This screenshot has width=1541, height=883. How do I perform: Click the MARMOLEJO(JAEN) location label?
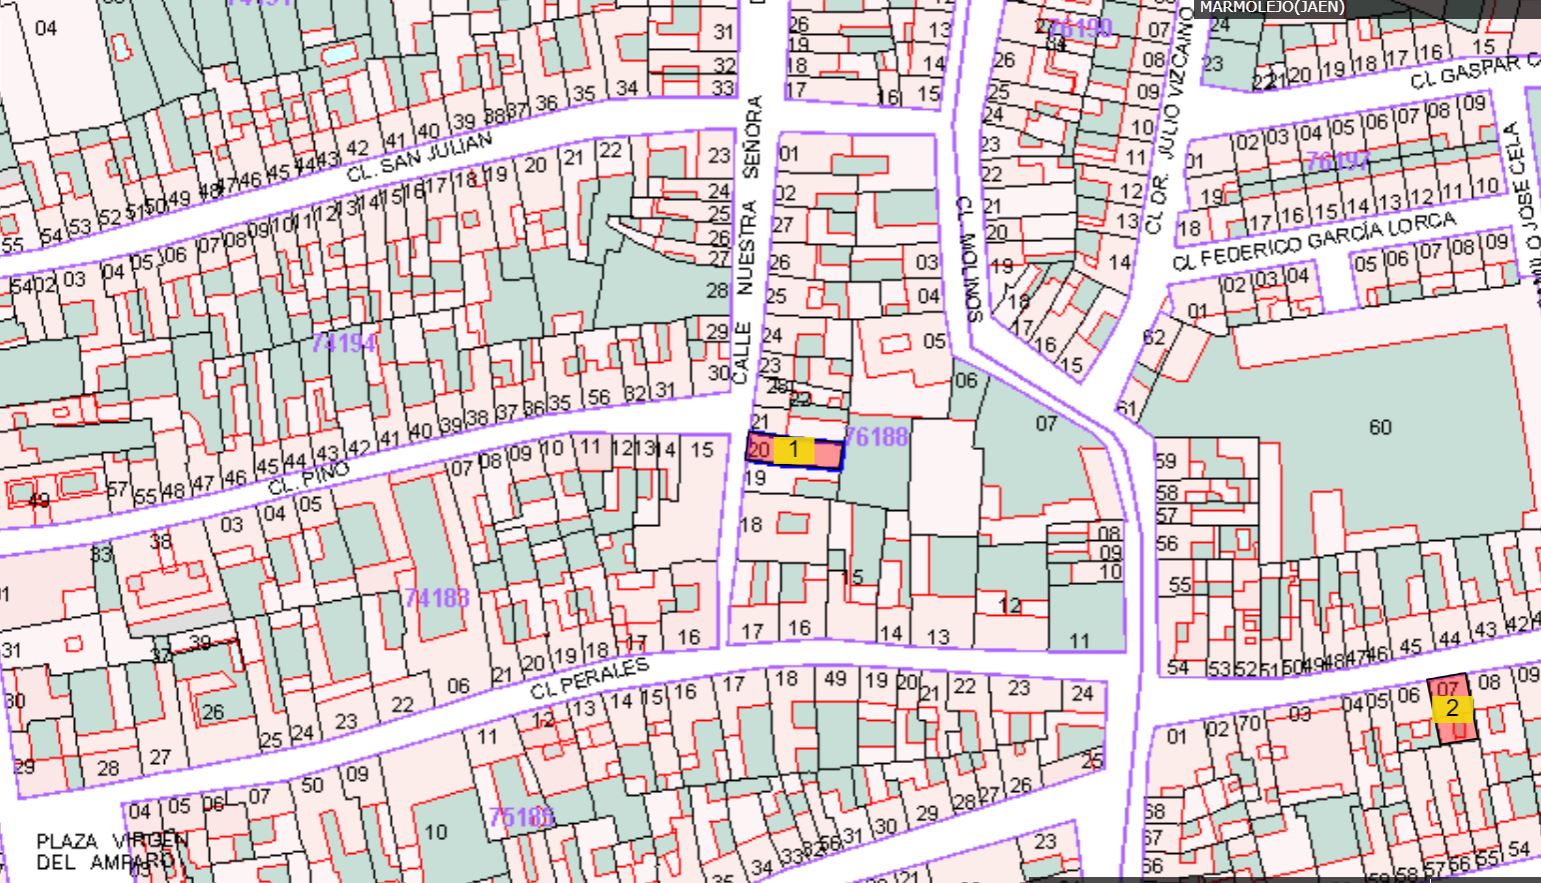point(1272,8)
